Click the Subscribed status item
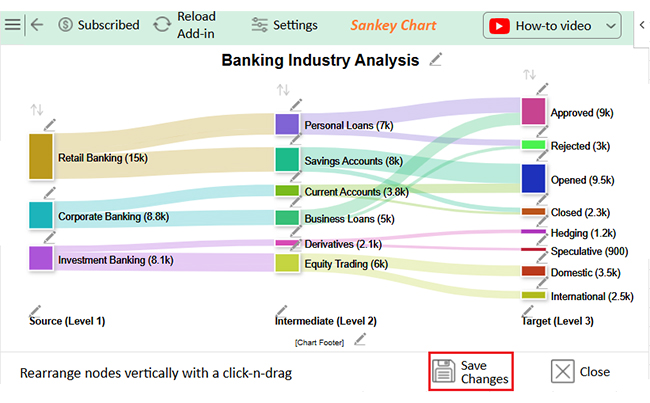Viewport: 650px width, 403px height. point(98,25)
